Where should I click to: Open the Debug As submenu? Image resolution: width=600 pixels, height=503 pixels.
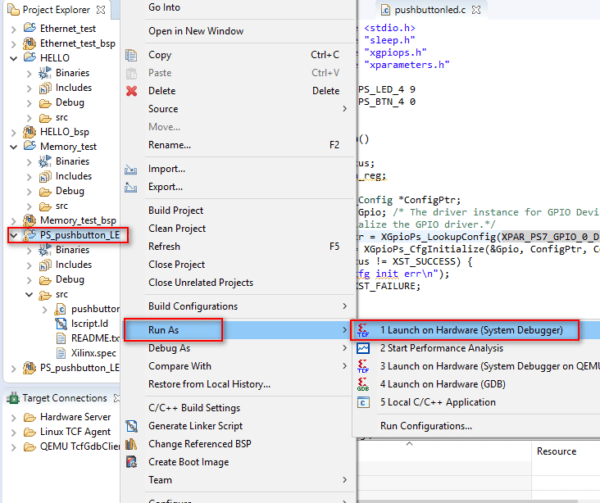169,348
